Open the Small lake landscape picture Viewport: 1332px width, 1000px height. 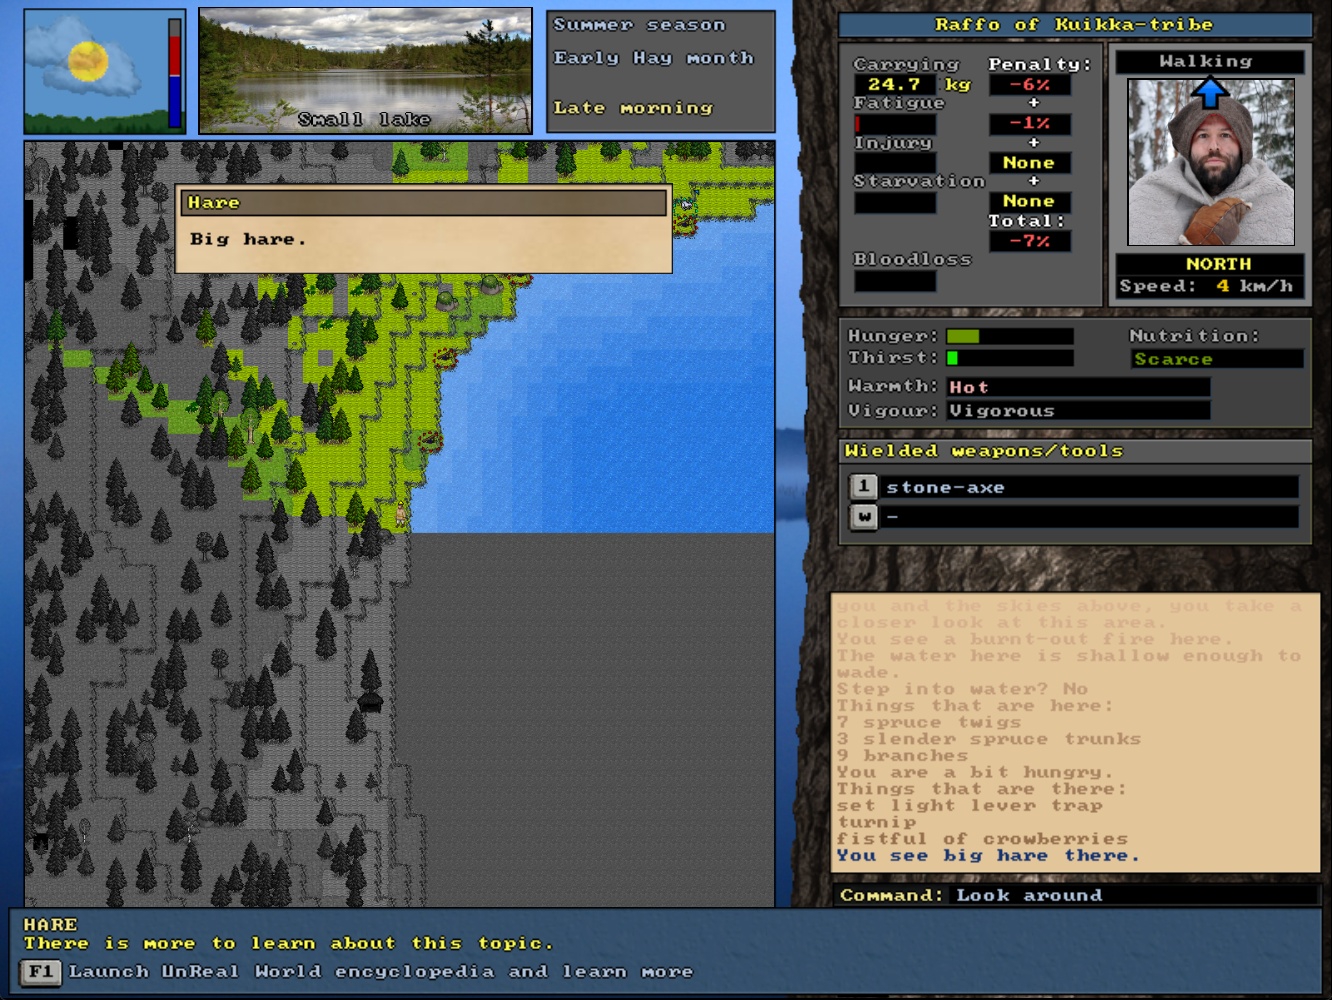(365, 71)
